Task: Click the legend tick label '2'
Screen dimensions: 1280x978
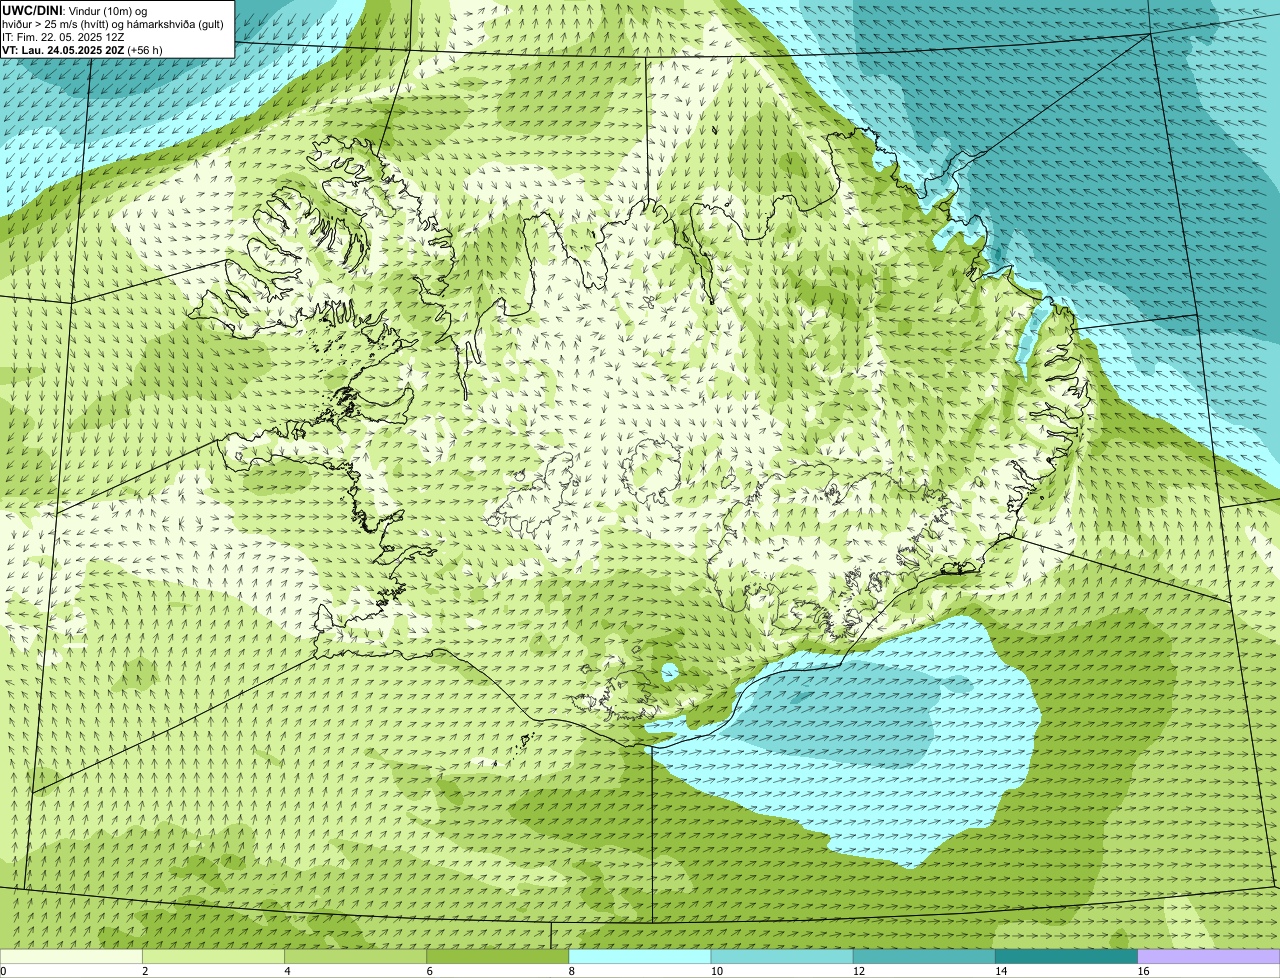Action: click(146, 971)
